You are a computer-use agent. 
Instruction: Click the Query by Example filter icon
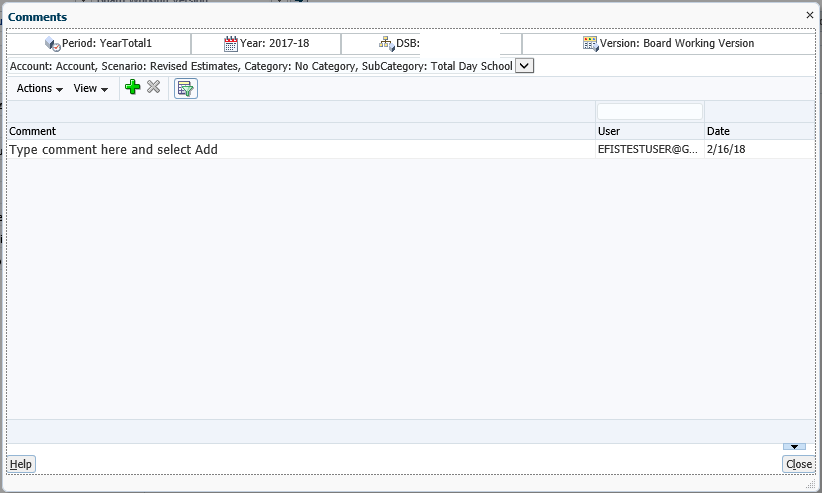coord(185,89)
